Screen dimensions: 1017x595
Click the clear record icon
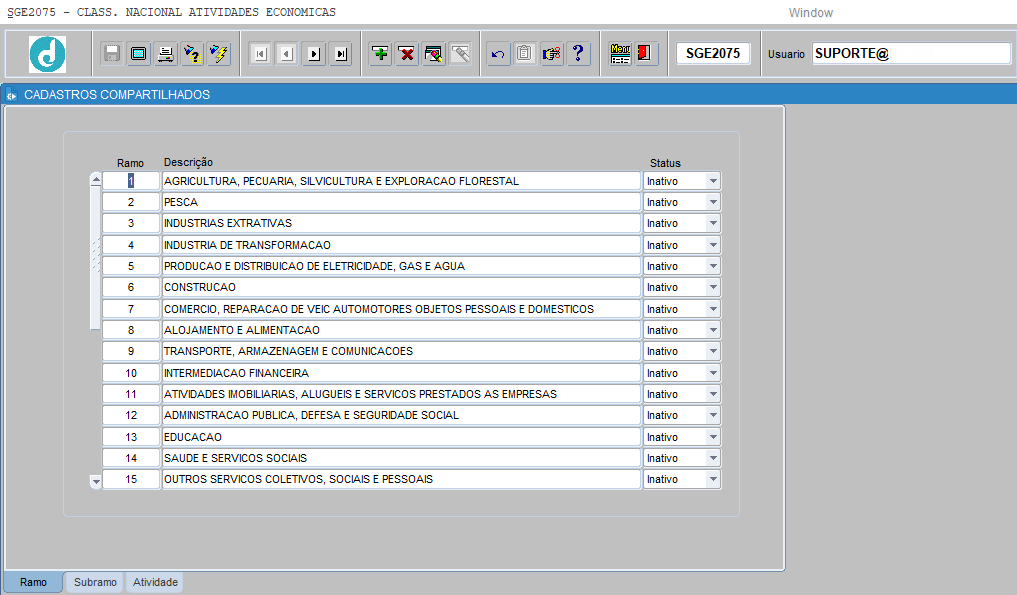pos(434,53)
